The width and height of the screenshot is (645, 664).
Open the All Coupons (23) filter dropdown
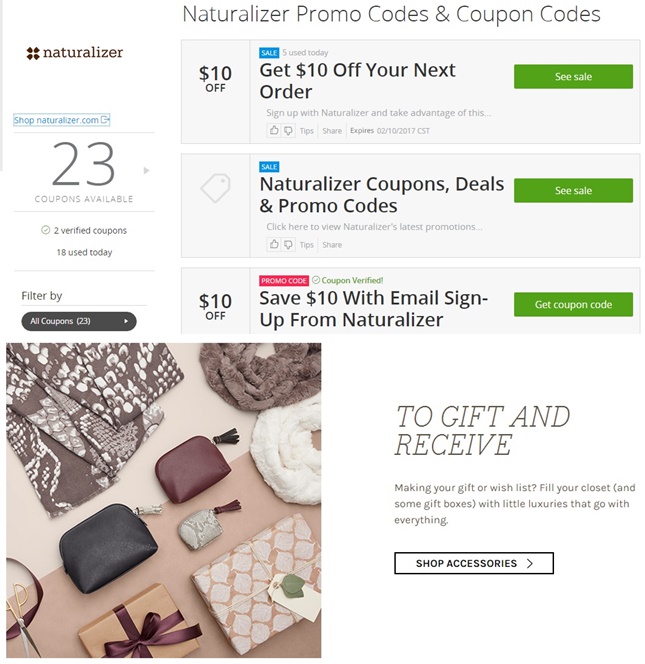point(79,321)
